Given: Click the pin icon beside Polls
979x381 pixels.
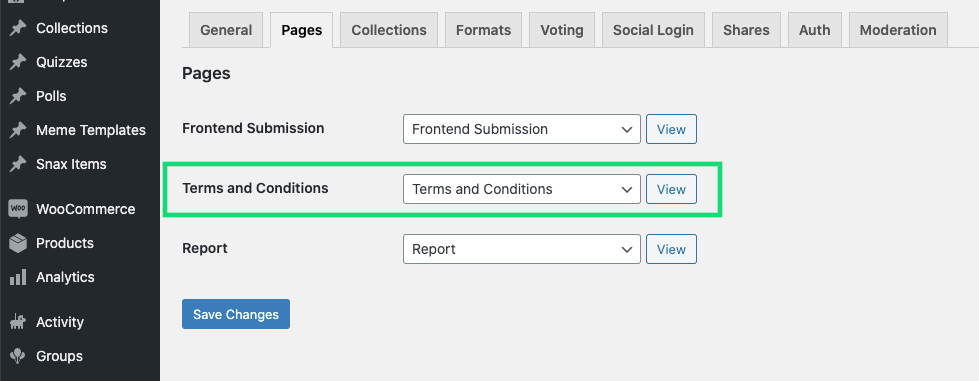Looking at the screenshot, I should tap(18, 96).
